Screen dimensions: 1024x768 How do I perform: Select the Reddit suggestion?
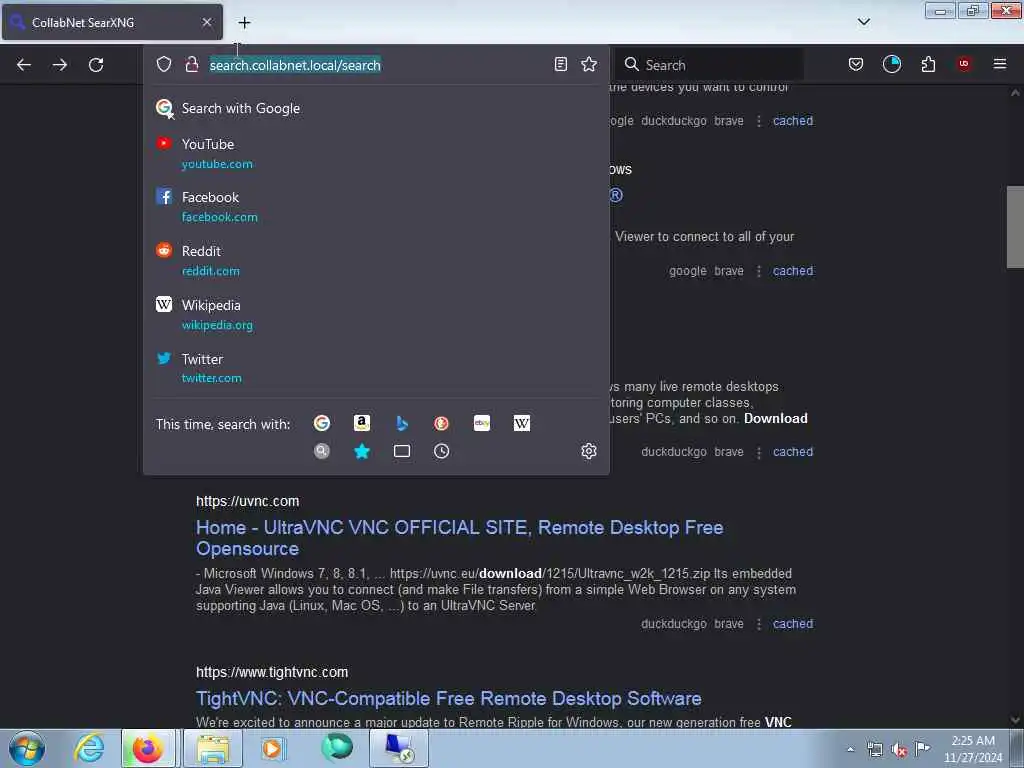click(376, 261)
